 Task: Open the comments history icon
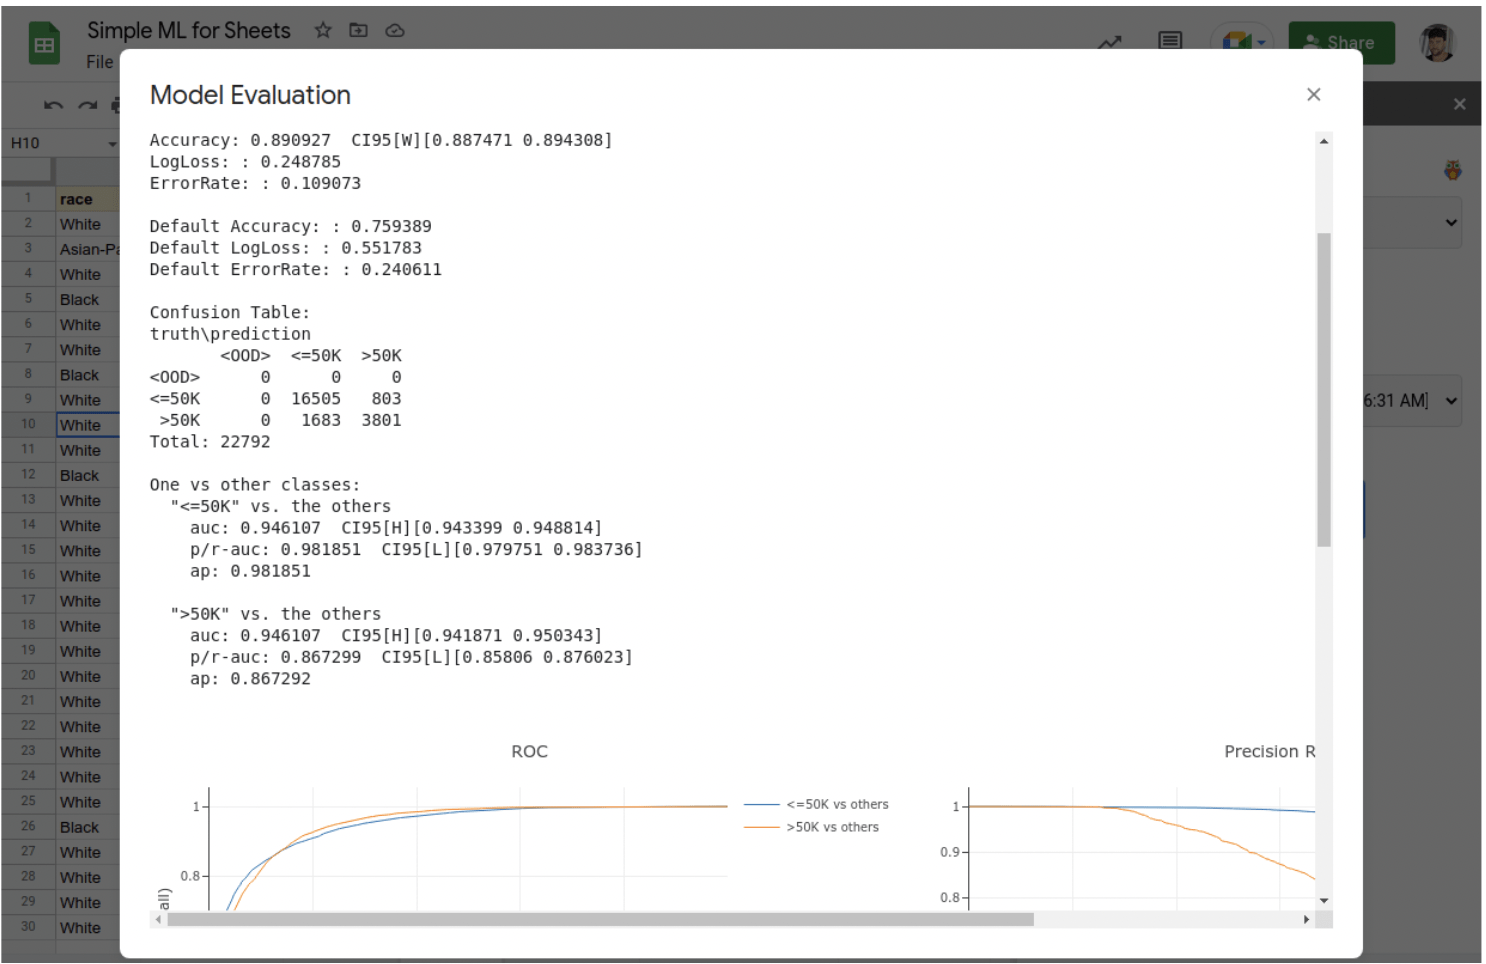point(1169,41)
